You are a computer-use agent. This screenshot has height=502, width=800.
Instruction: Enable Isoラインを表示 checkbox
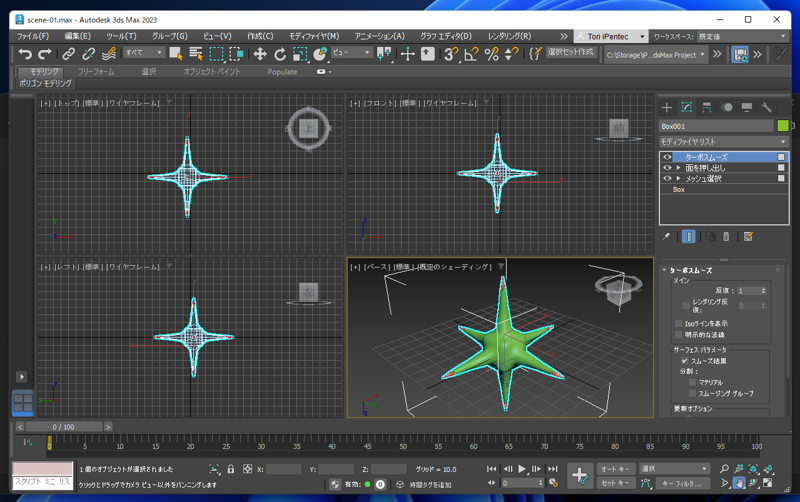click(x=678, y=323)
